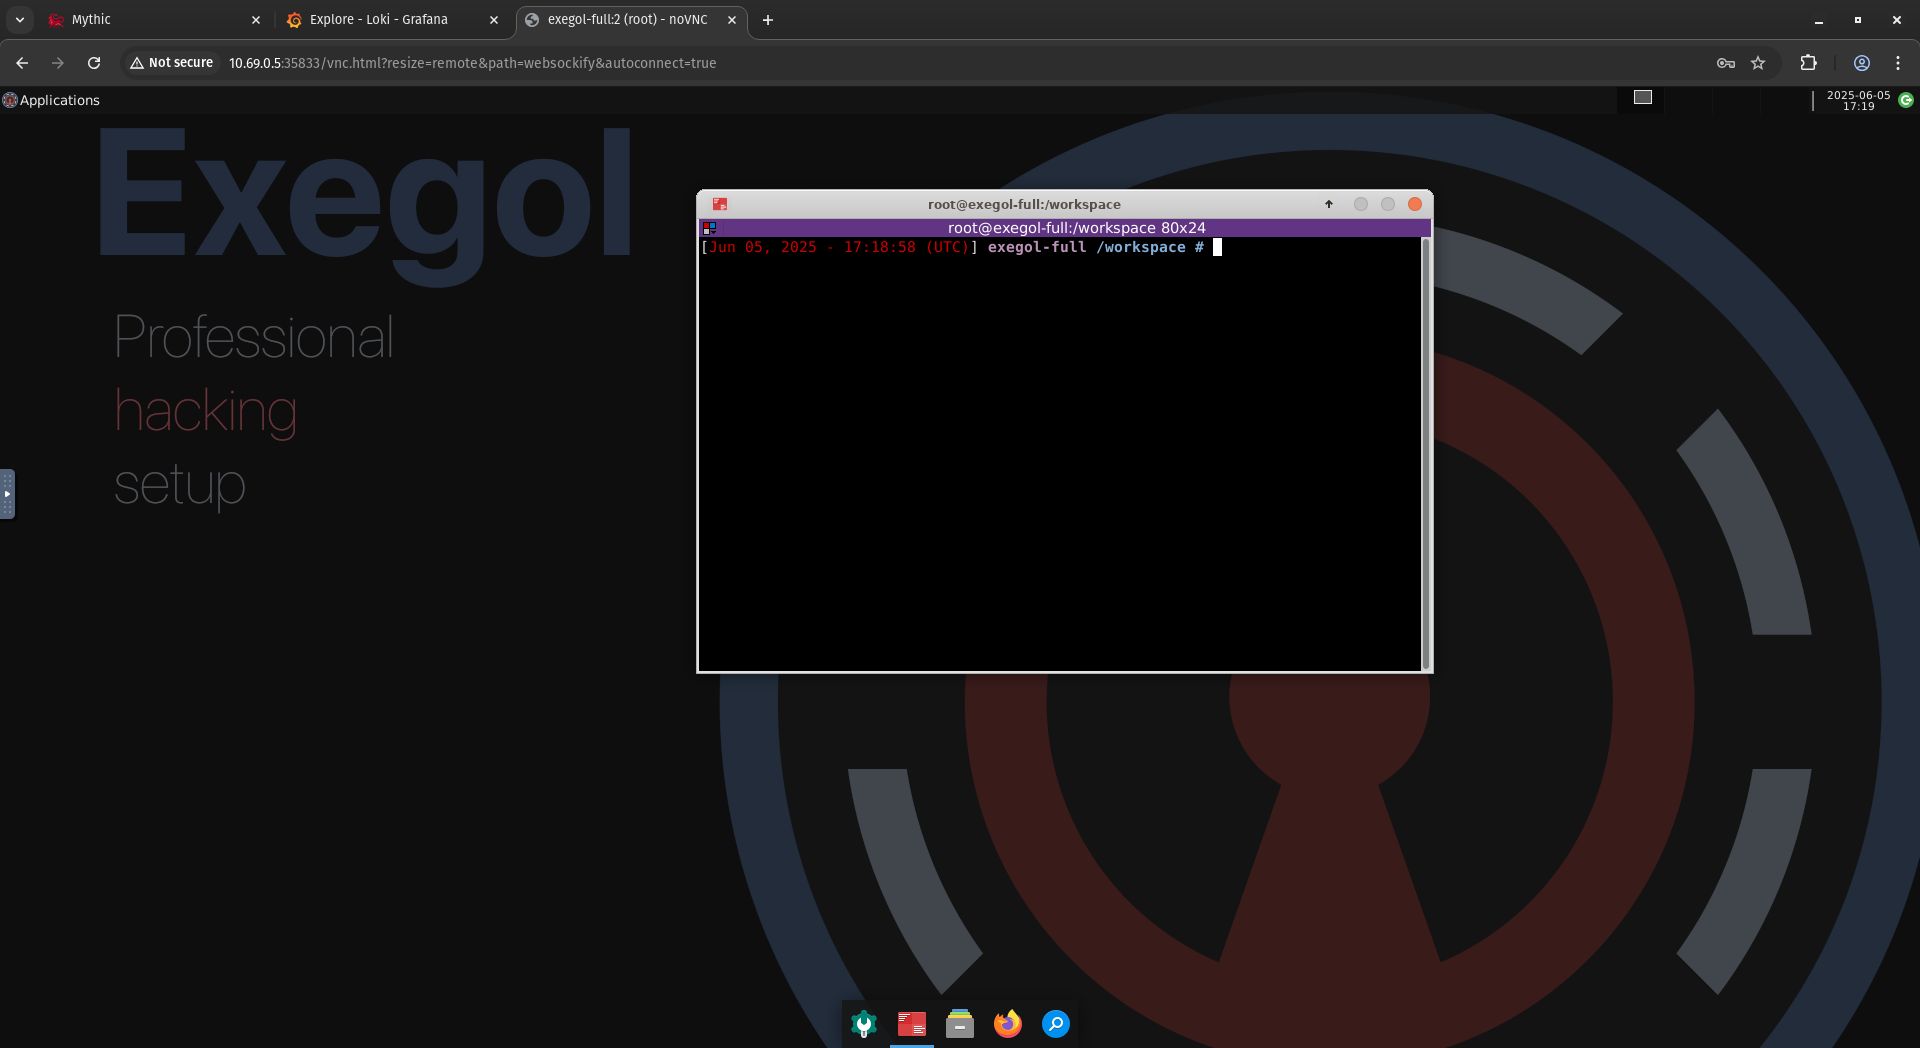Switch to Explore - Loki - Grafana tab
1920x1048 pixels.
coord(390,20)
